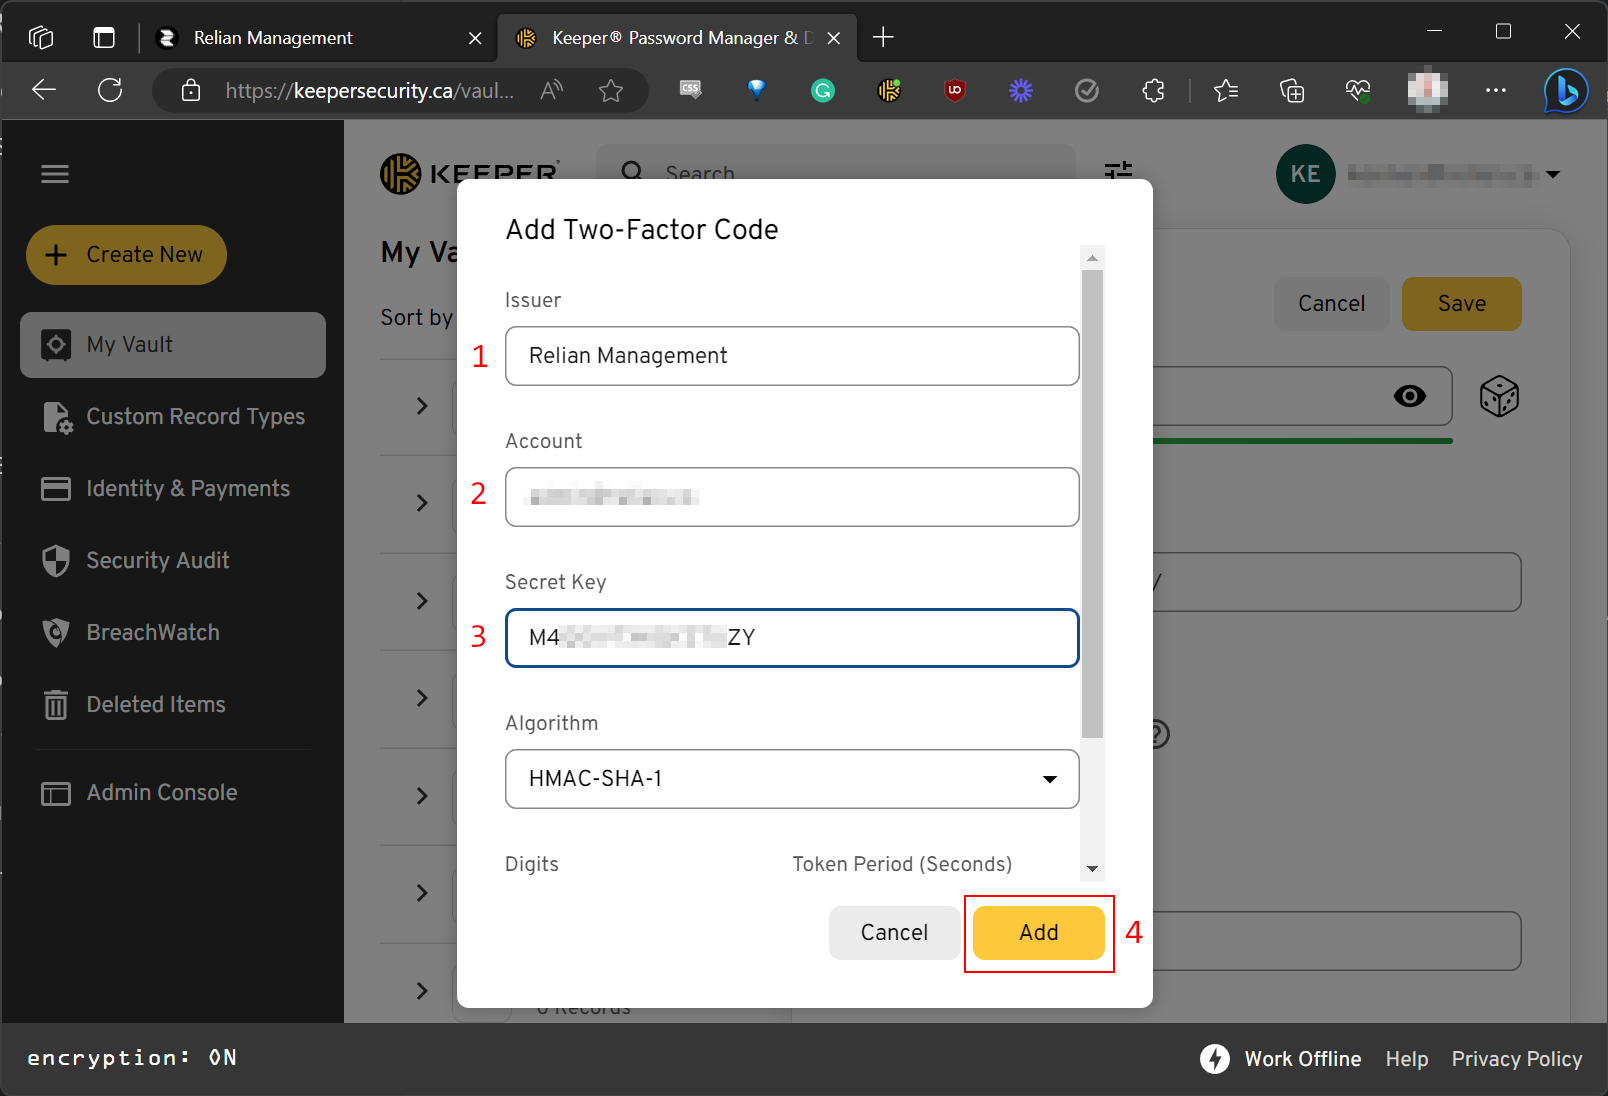Add page to favorites star icon

pyautogui.click(x=611, y=91)
